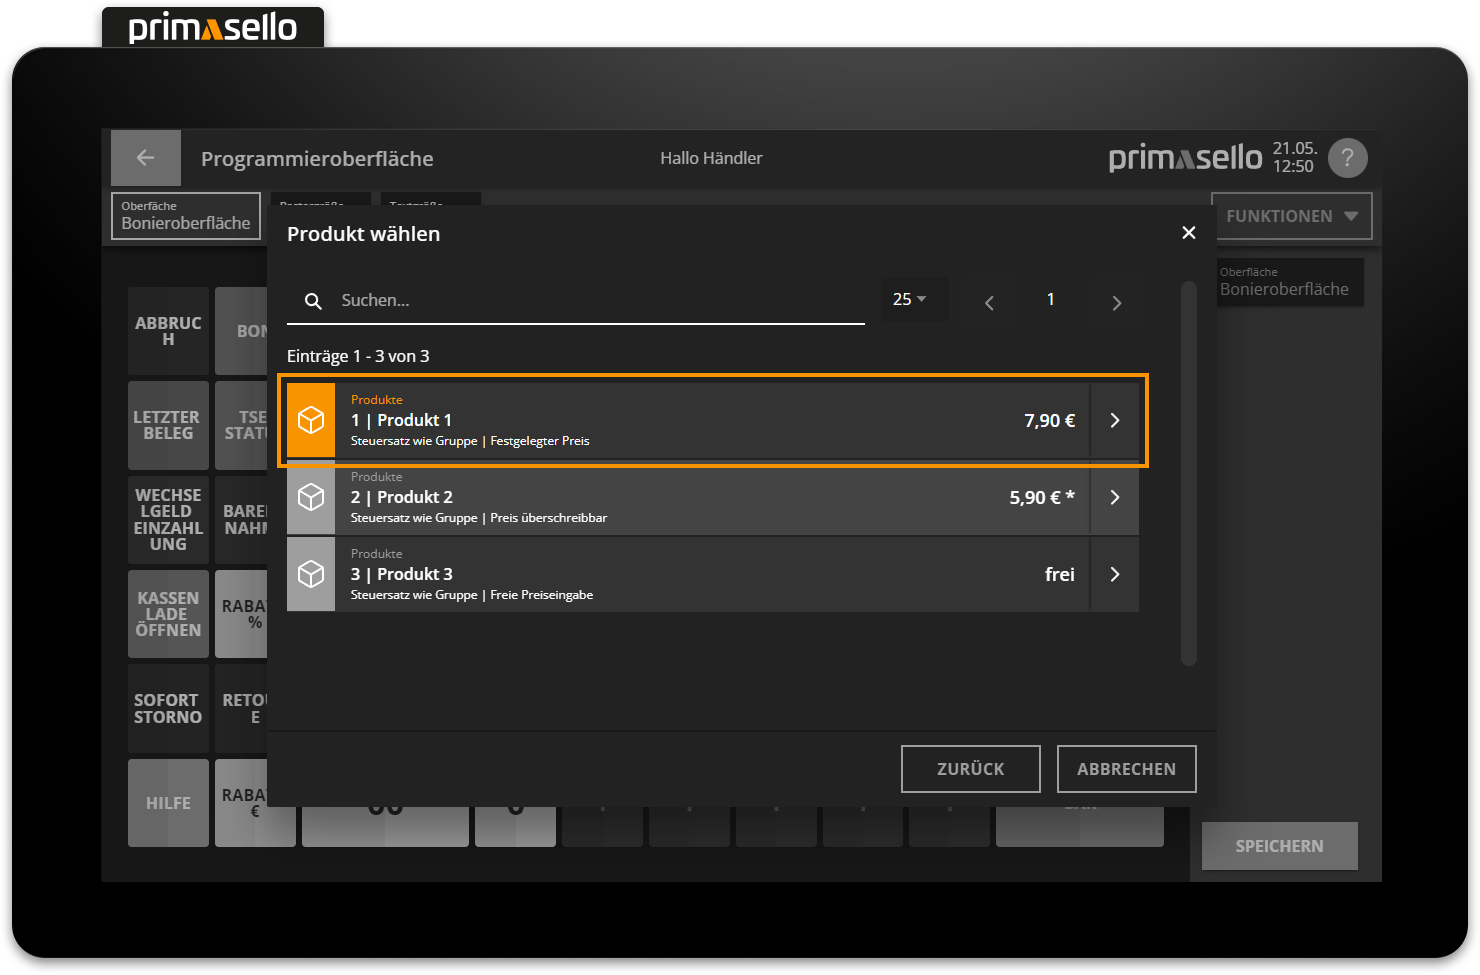Screen dimensions: 1480x975
Task: Click the cube icon beside Produkt 2
Action: 311,497
